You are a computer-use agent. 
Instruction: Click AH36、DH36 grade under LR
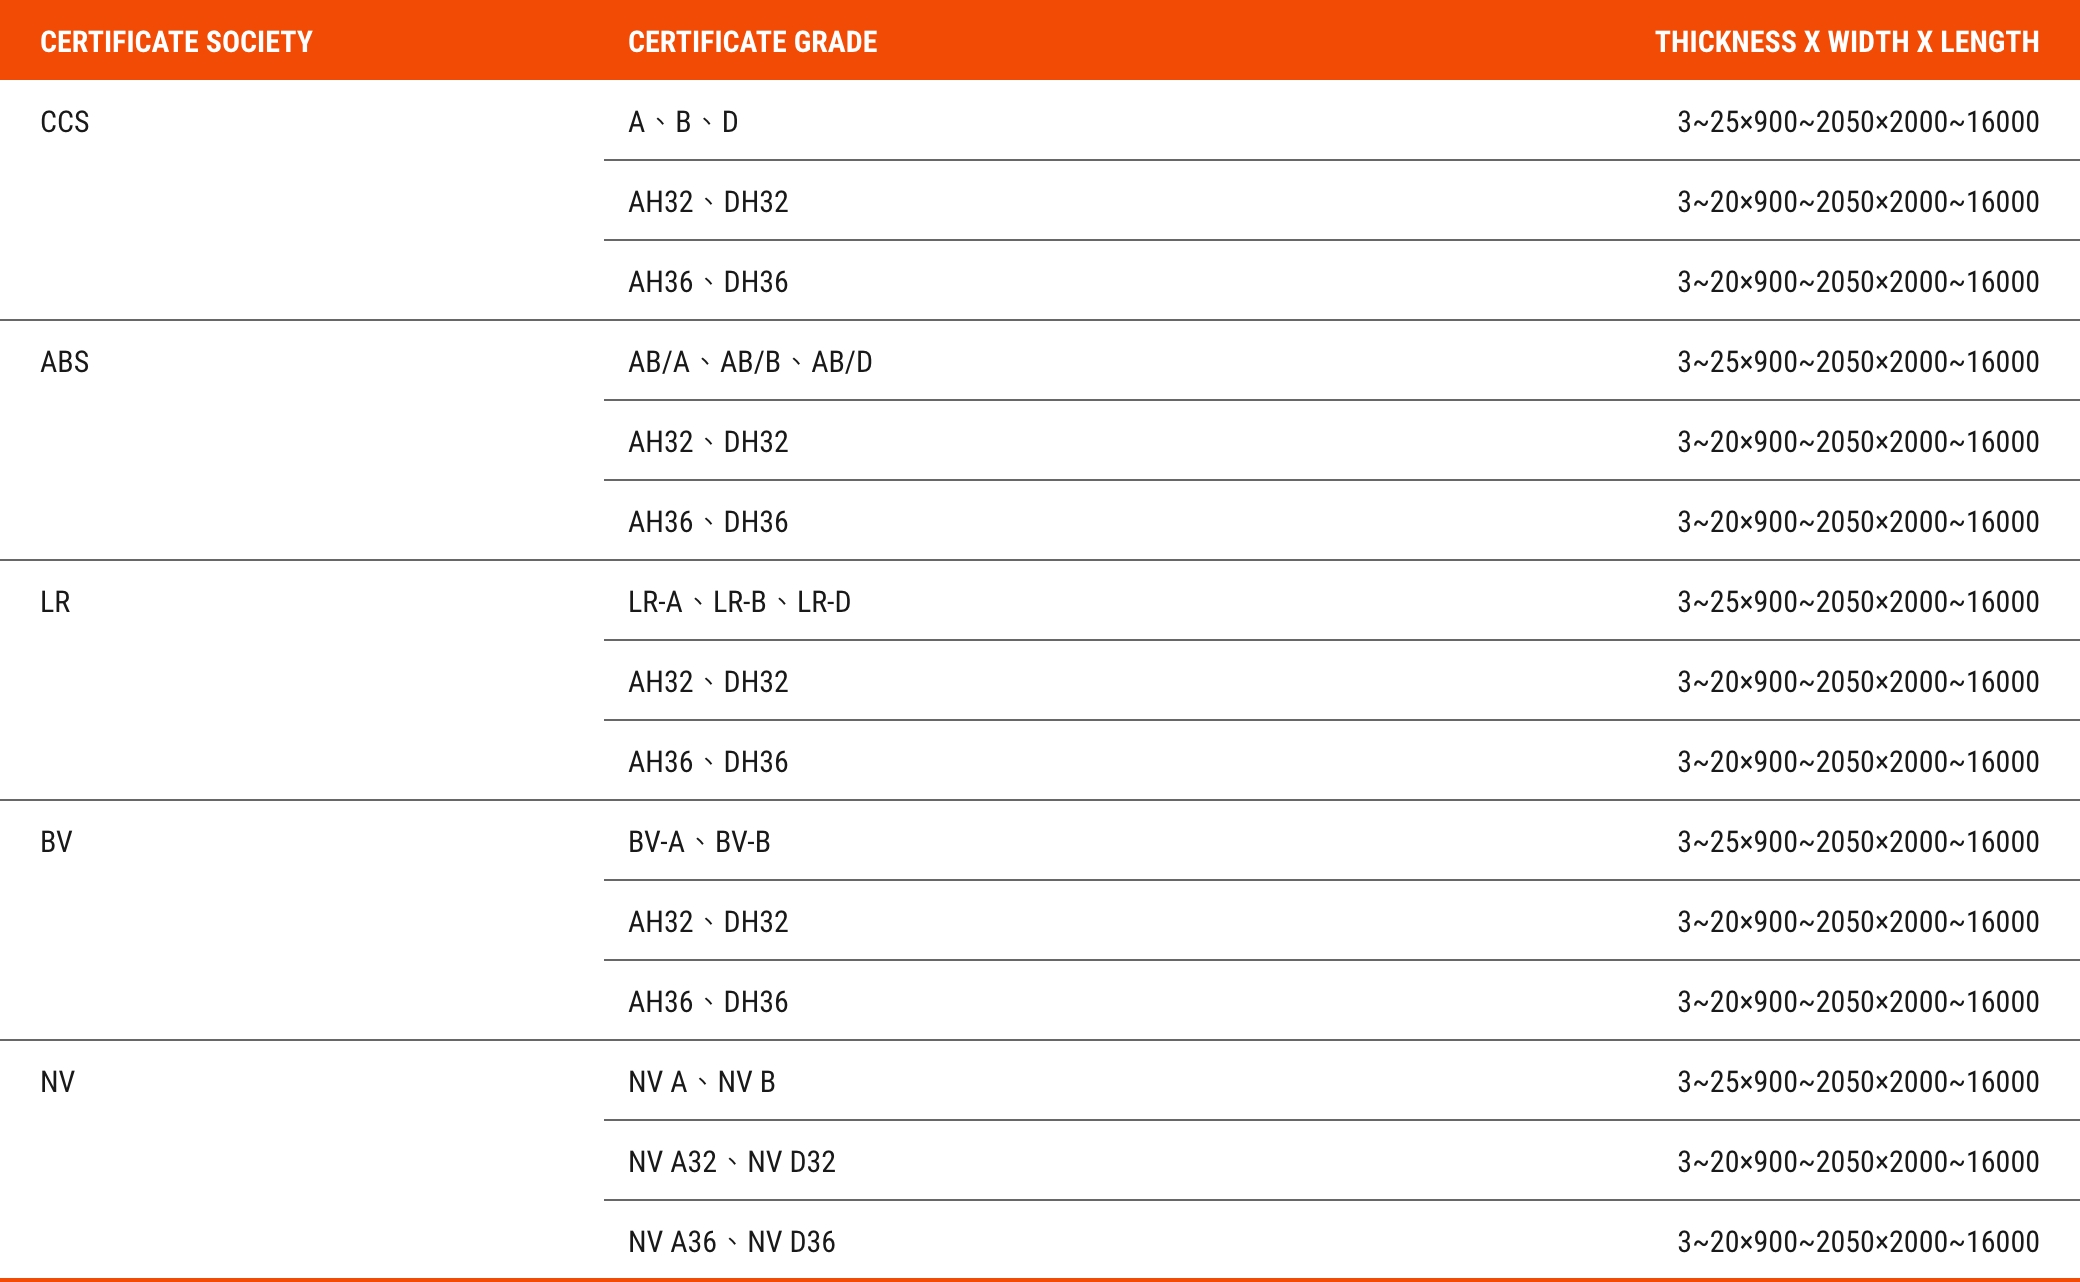pos(708,762)
